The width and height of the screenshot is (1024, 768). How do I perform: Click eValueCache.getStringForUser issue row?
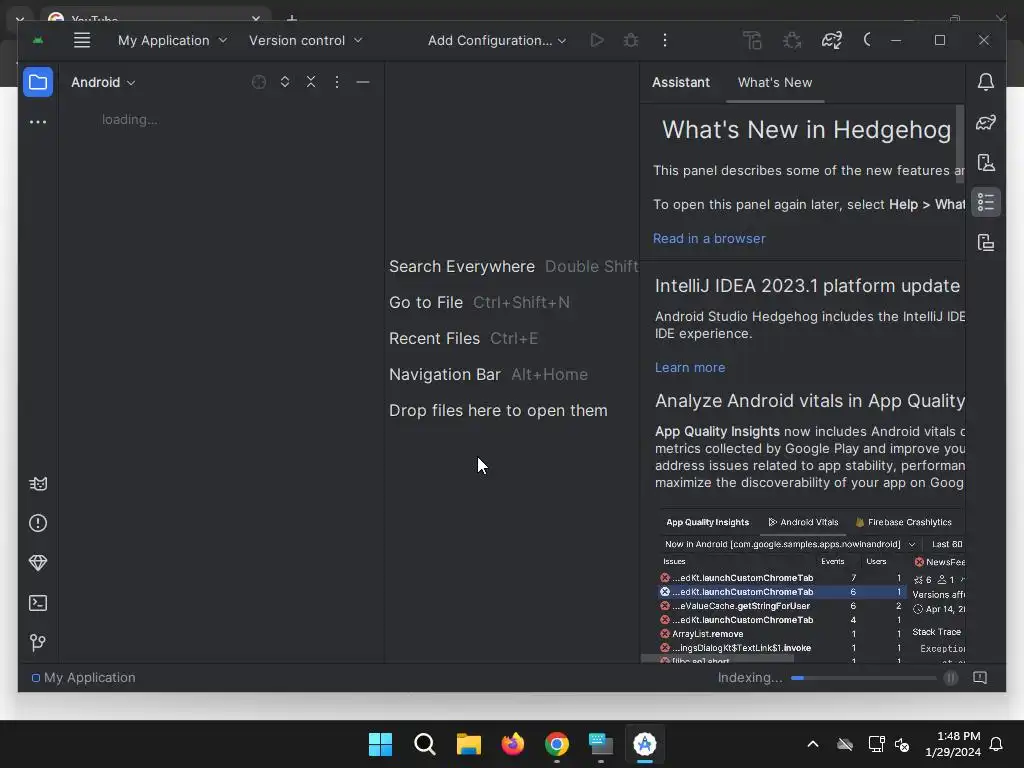(781, 606)
